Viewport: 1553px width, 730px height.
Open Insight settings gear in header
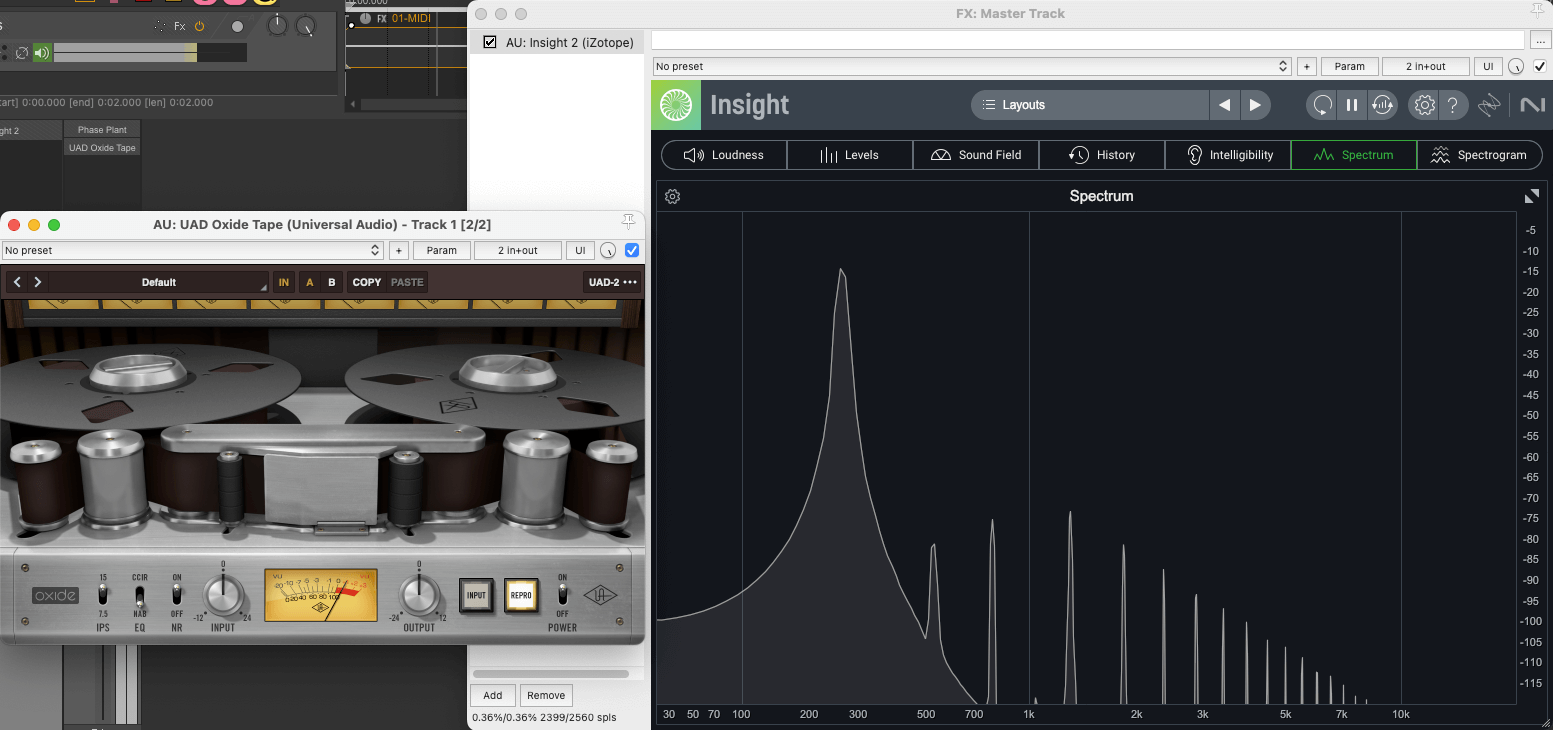(x=1423, y=105)
